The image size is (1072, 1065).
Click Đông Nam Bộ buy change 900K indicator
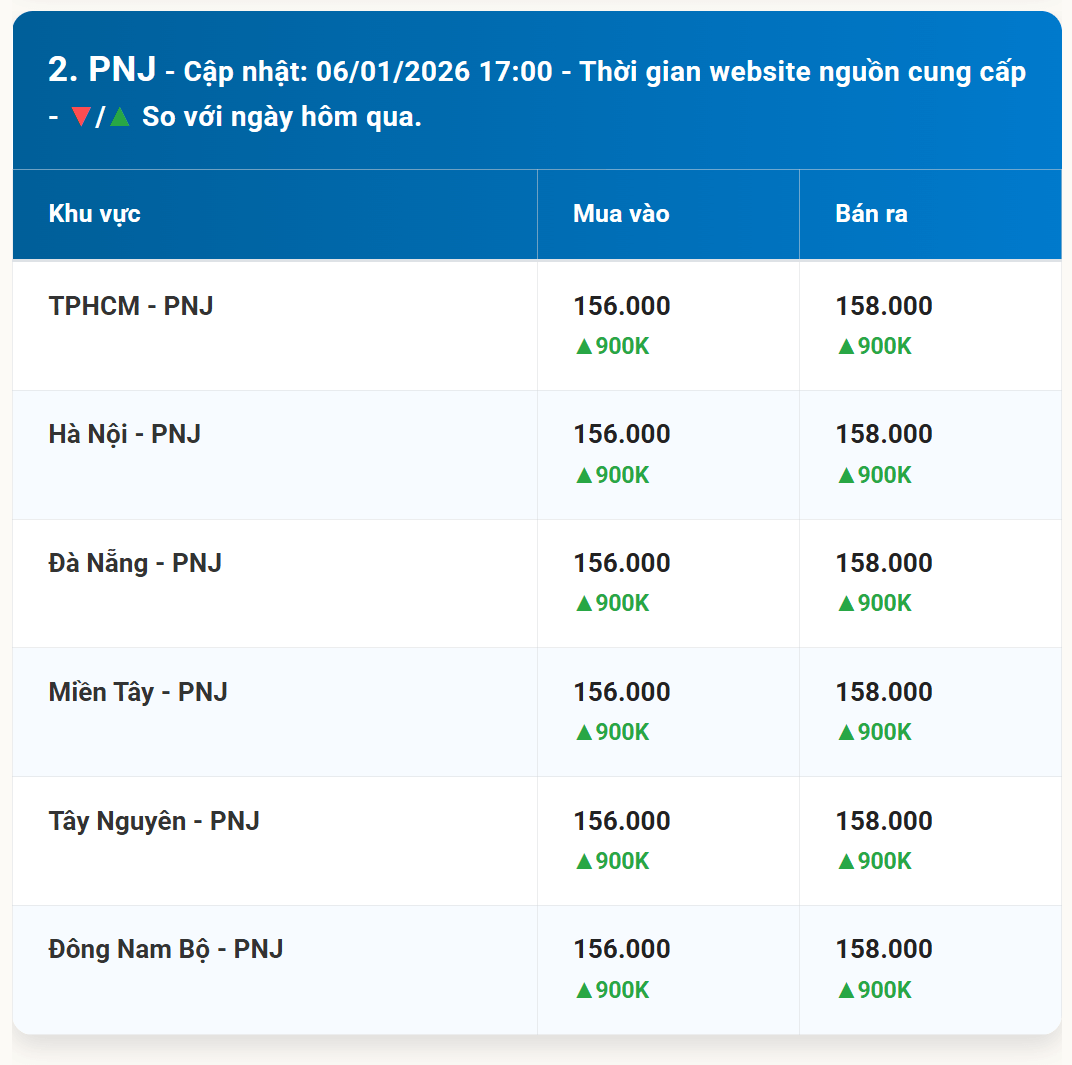pos(613,990)
